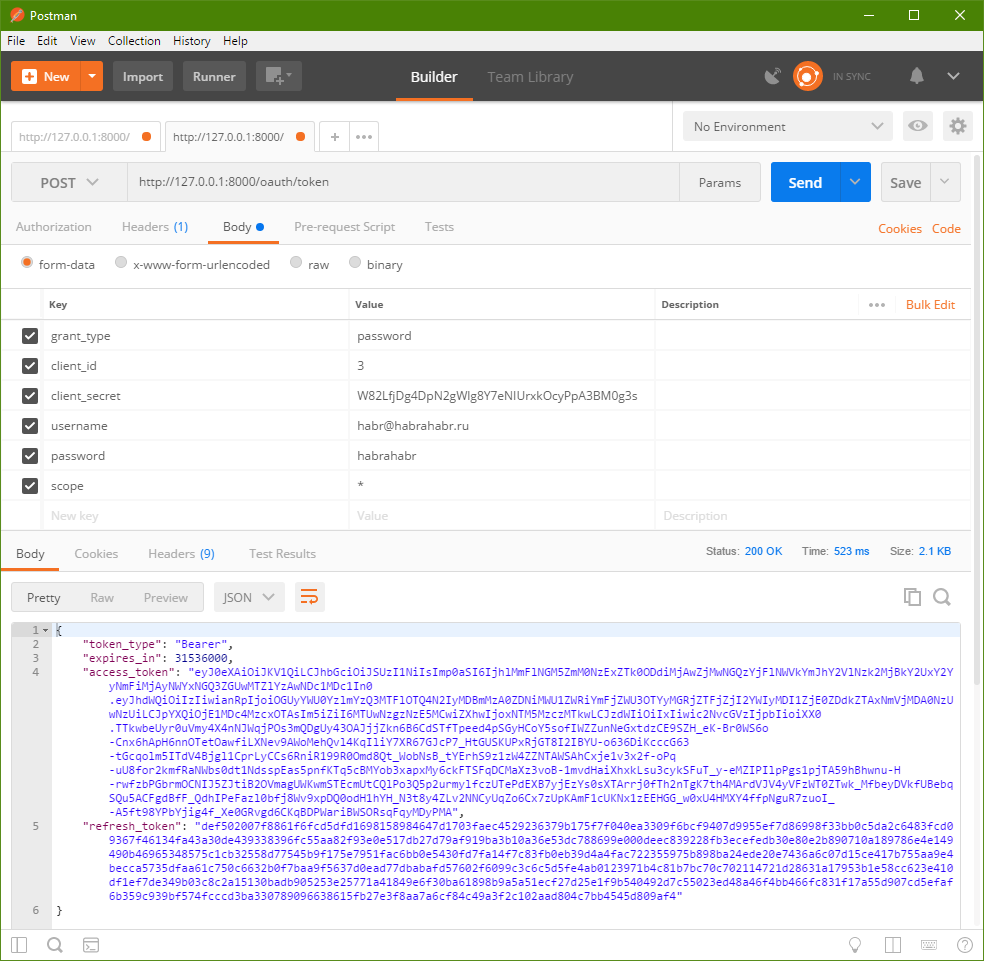Open tab options three-dots menu
The image size is (984, 961).
click(x=364, y=137)
